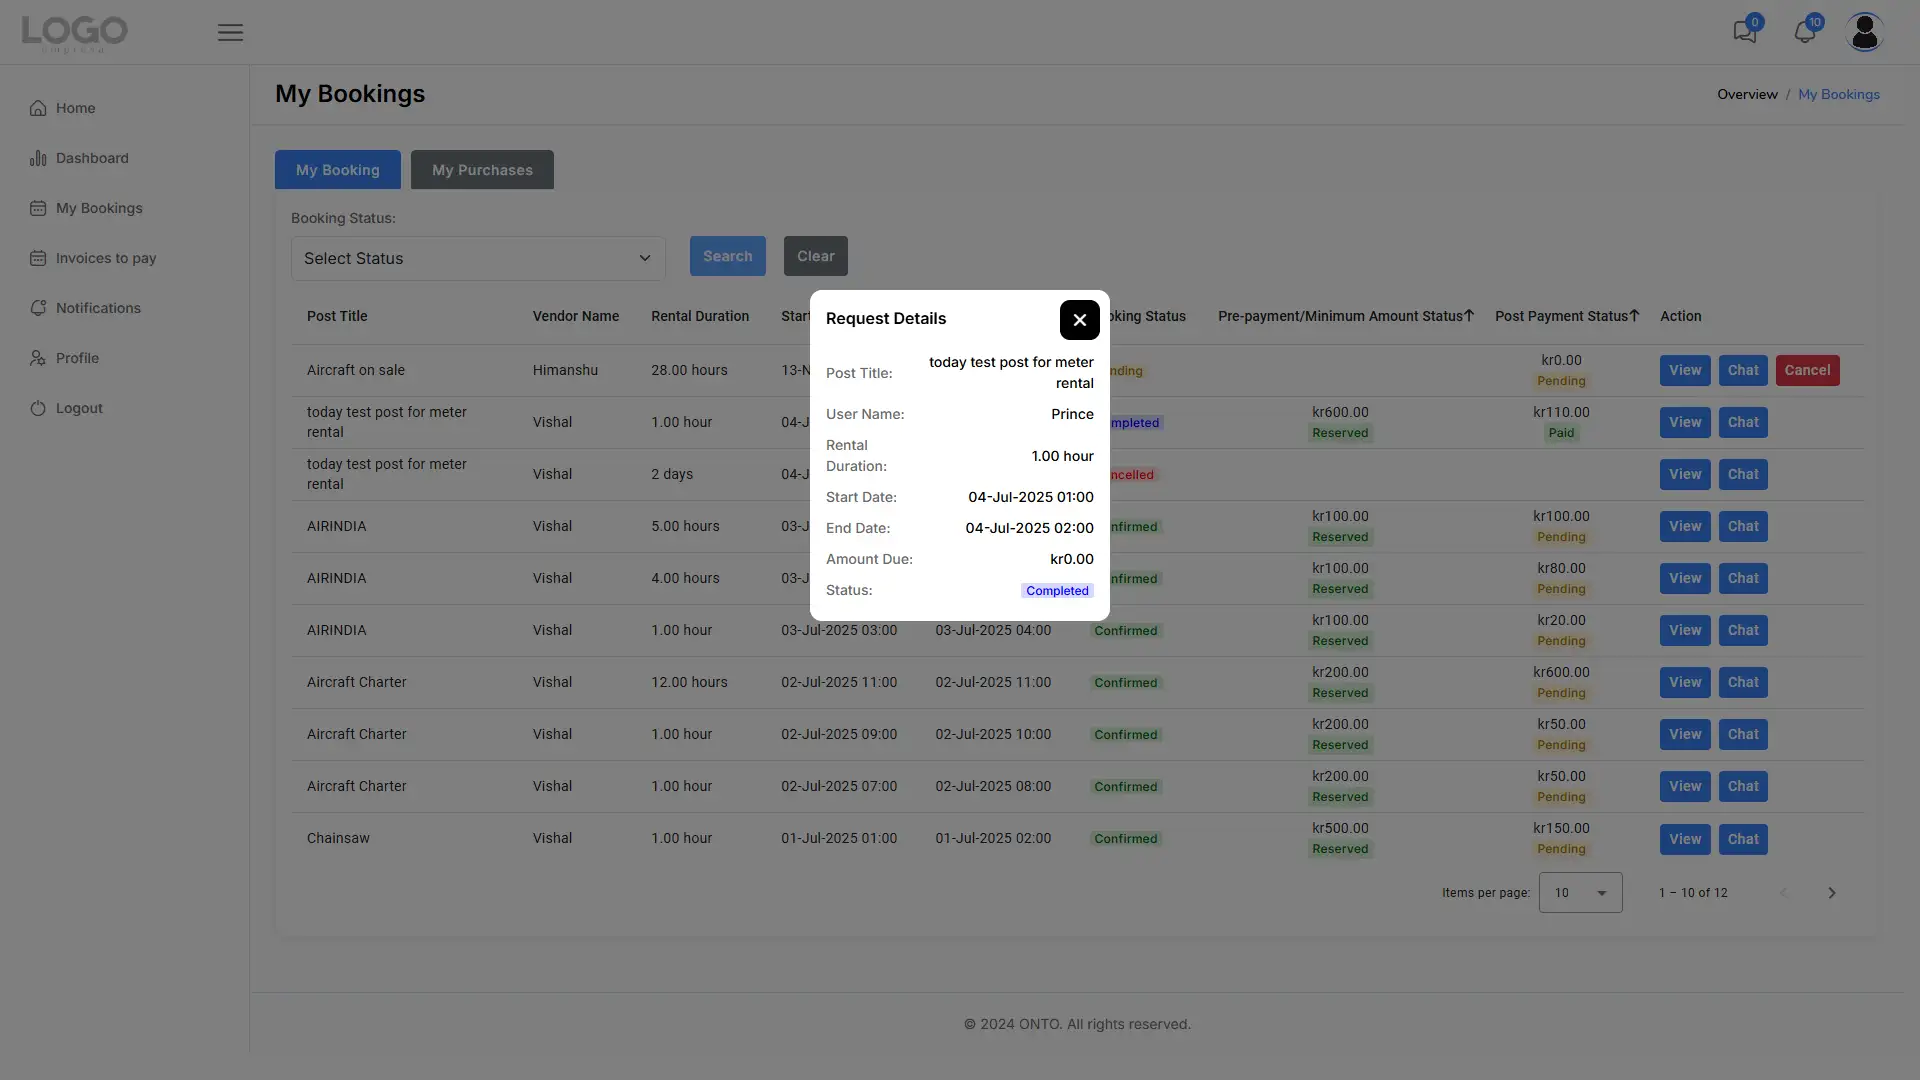Close the Request Details dialog
The width and height of the screenshot is (1920, 1080).
click(1079, 320)
